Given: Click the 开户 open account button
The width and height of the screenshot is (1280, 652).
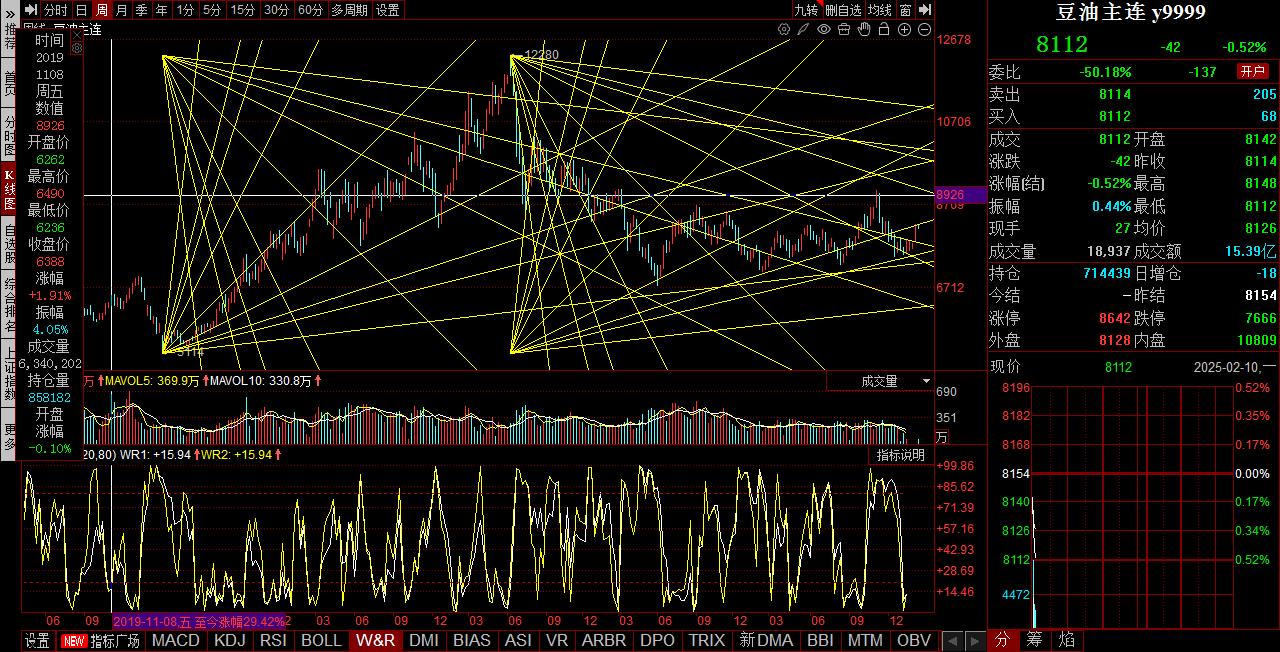Looking at the screenshot, I should (x=1253, y=71).
